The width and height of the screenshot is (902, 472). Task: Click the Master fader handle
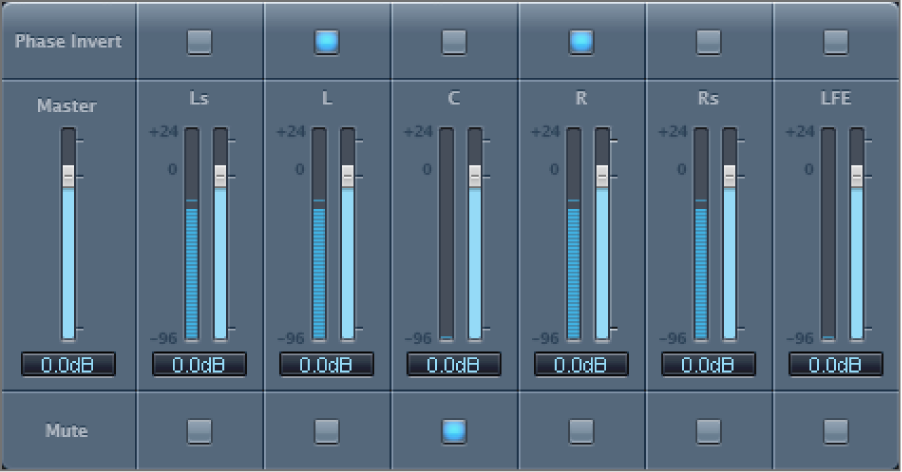click(68, 176)
